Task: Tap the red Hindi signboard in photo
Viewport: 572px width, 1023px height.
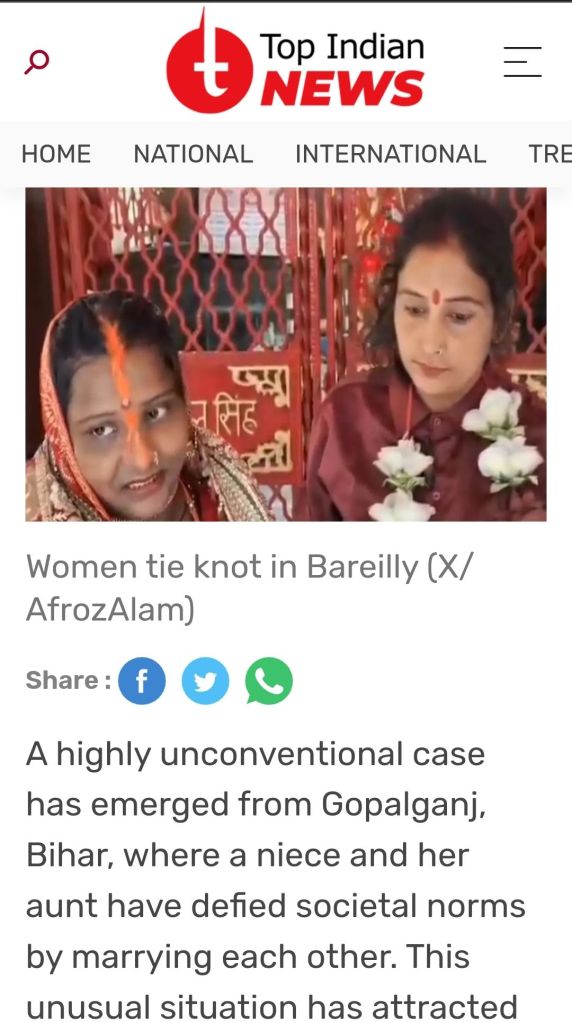Action: point(243,417)
